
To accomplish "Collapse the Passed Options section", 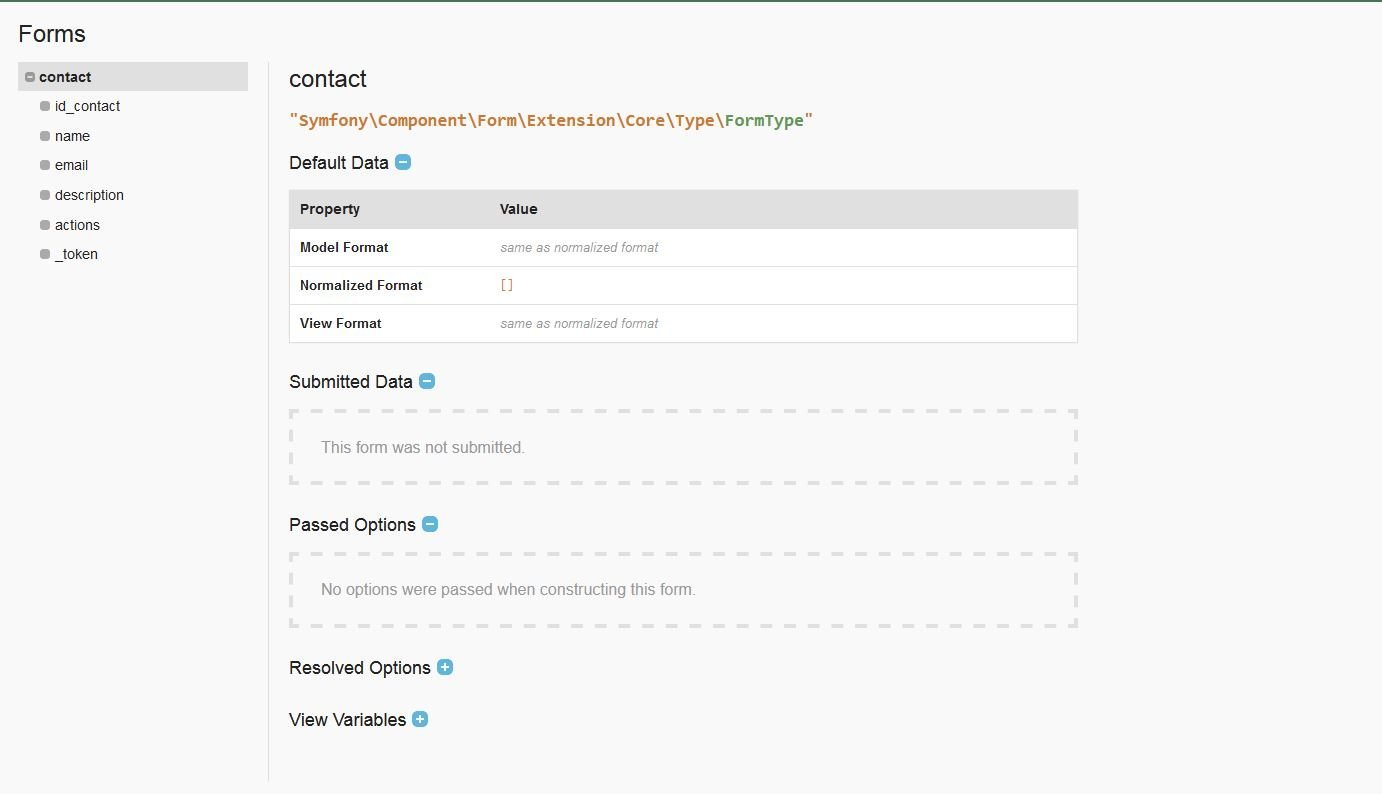I will [430, 524].
